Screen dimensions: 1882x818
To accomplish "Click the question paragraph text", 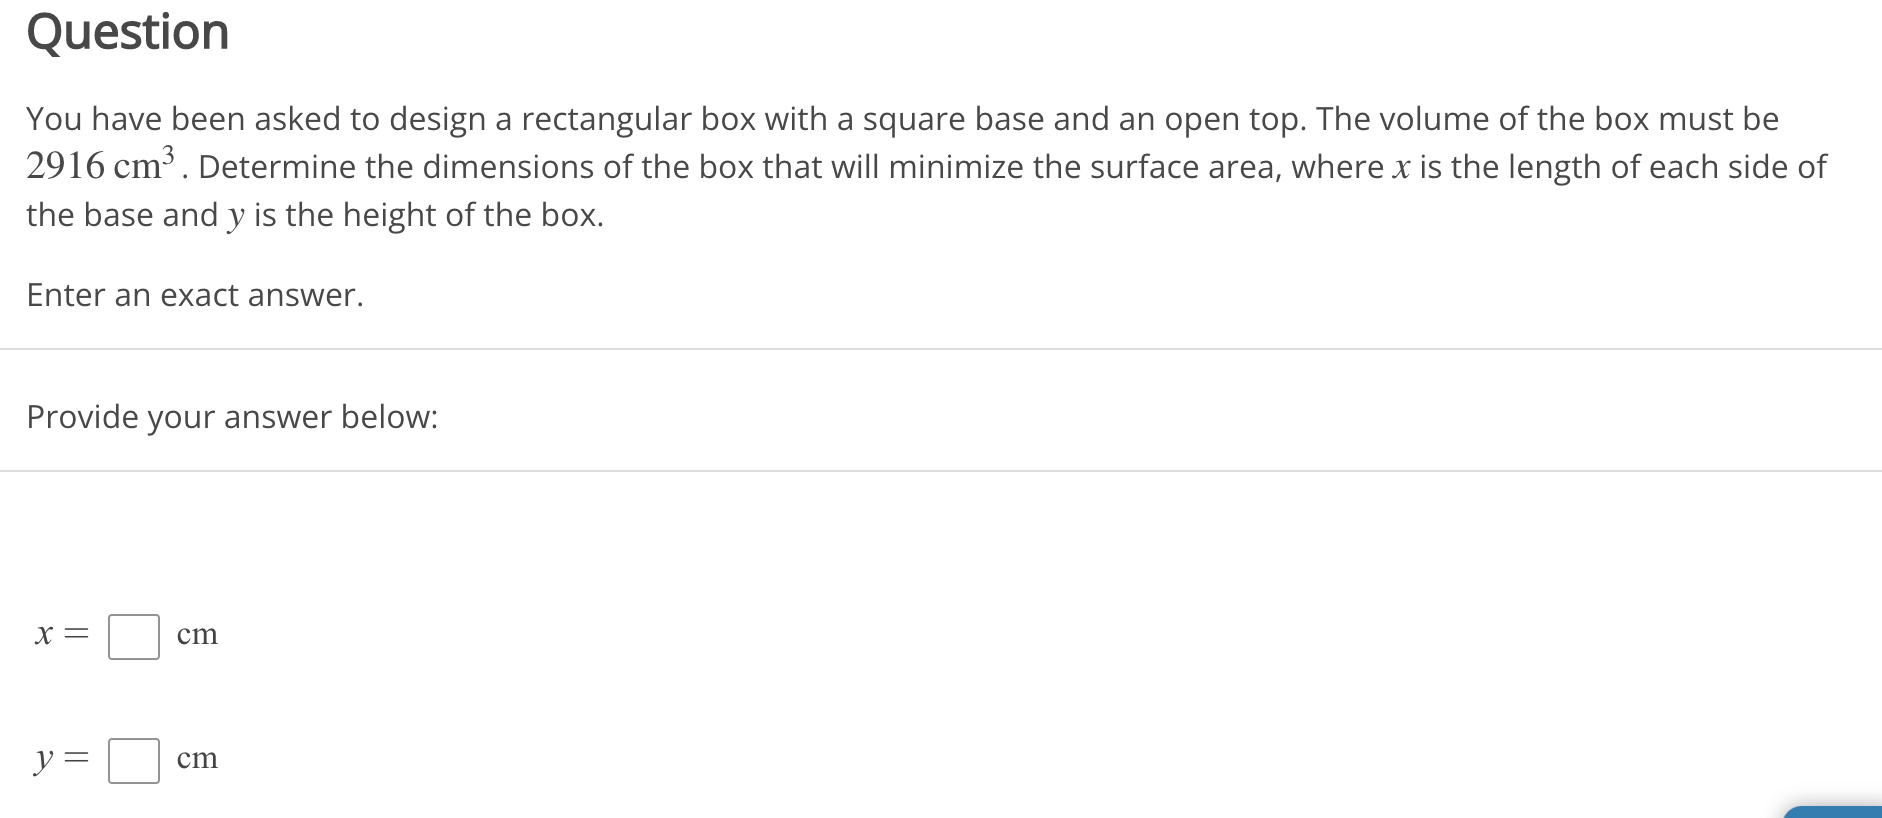I will (x=900, y=165).
